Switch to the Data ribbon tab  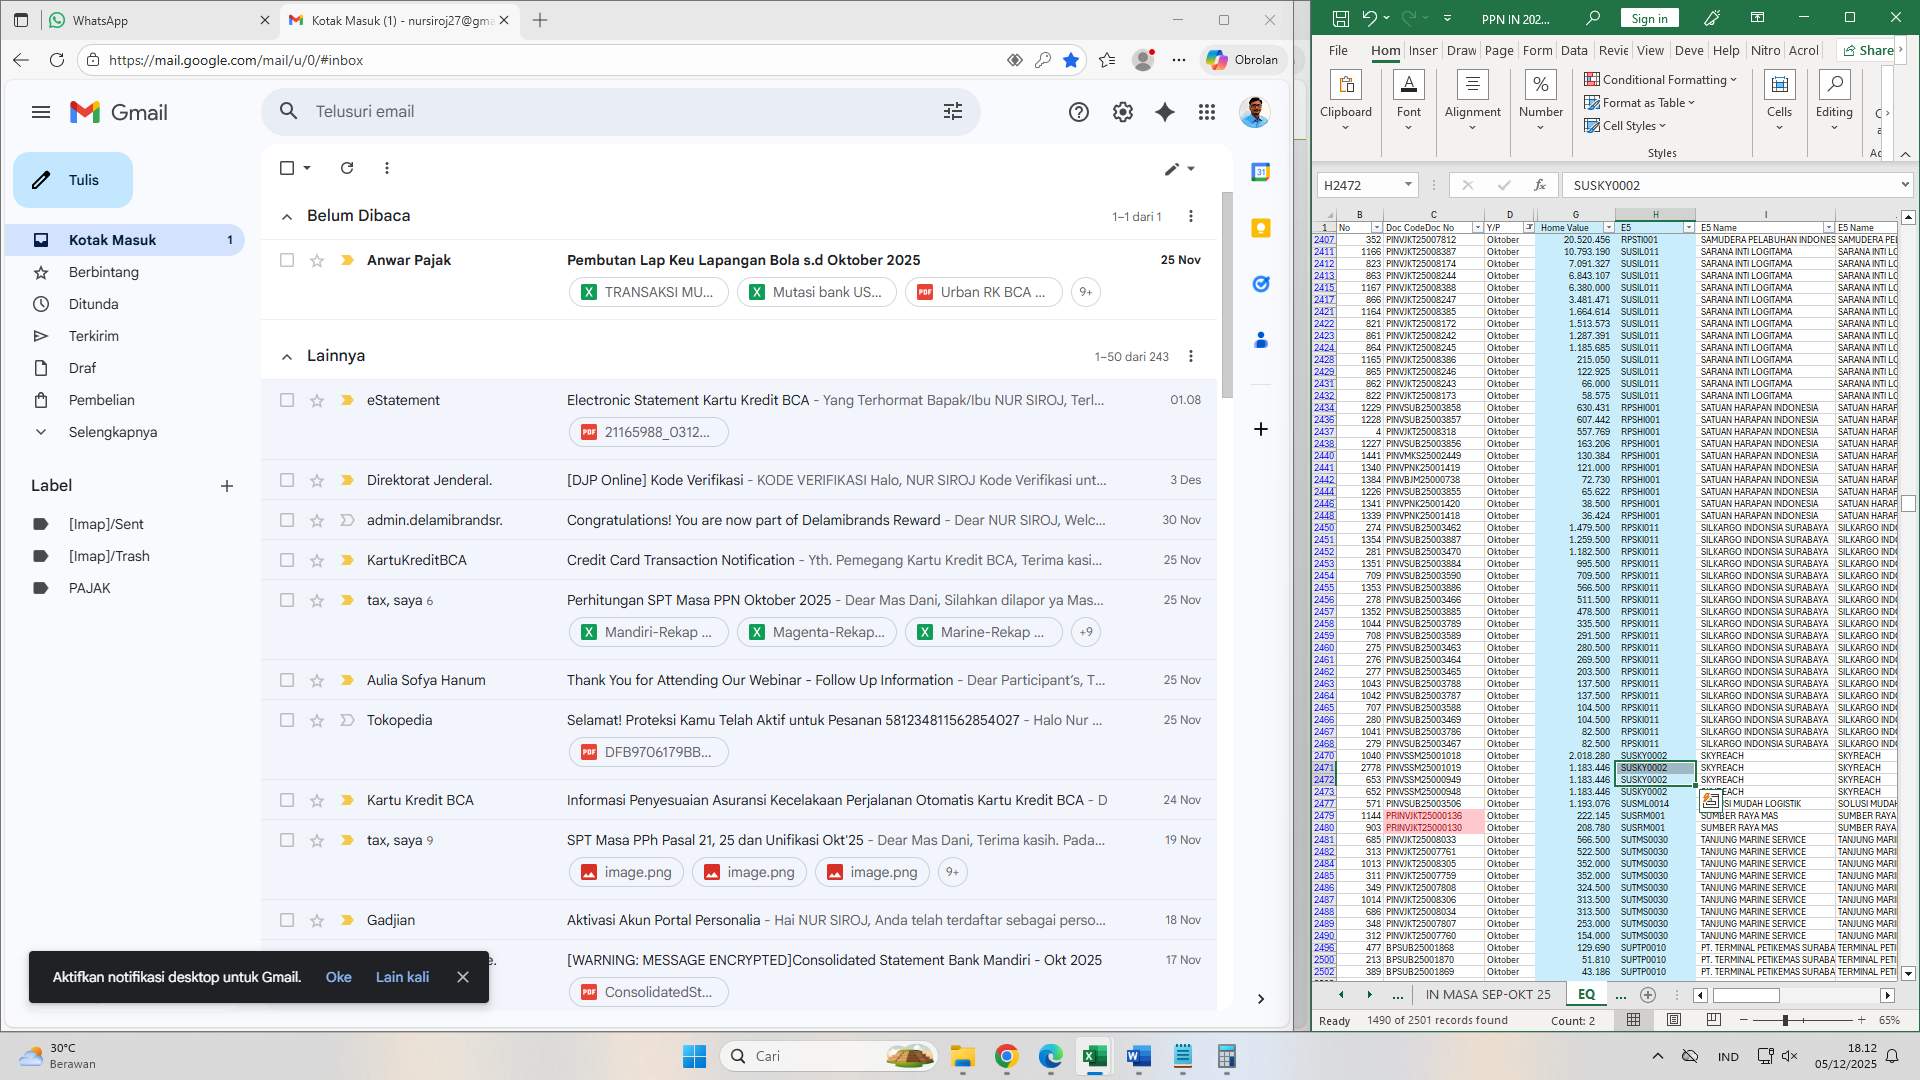coord(1574,50)
